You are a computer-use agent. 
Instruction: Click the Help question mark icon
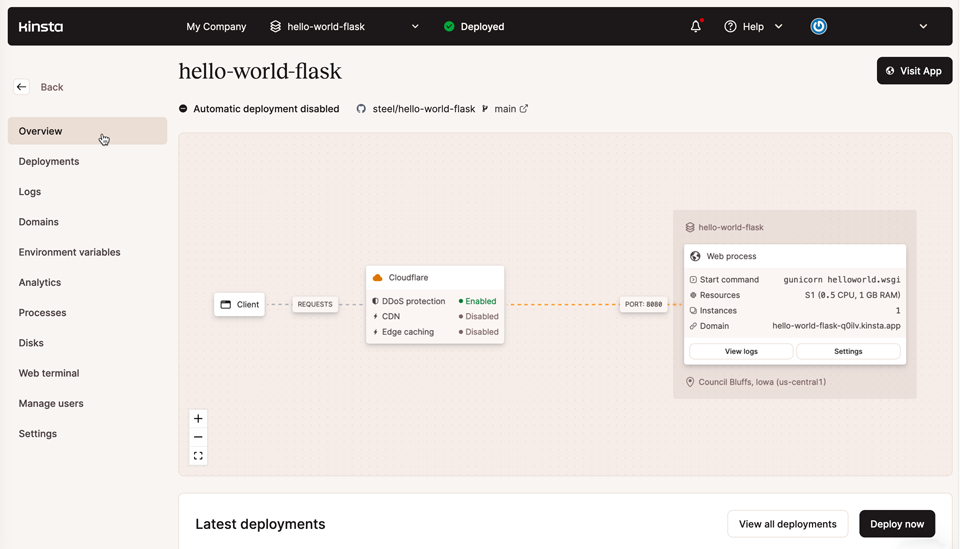coord(730,26)
